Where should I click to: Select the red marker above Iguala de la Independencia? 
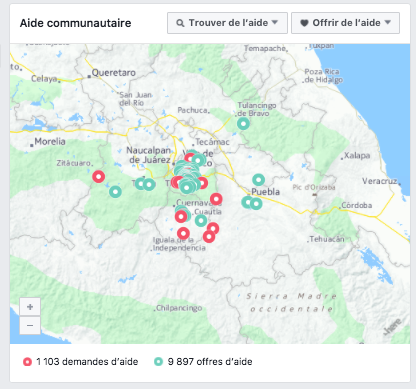pyautogui.click(x=183, y=233)
